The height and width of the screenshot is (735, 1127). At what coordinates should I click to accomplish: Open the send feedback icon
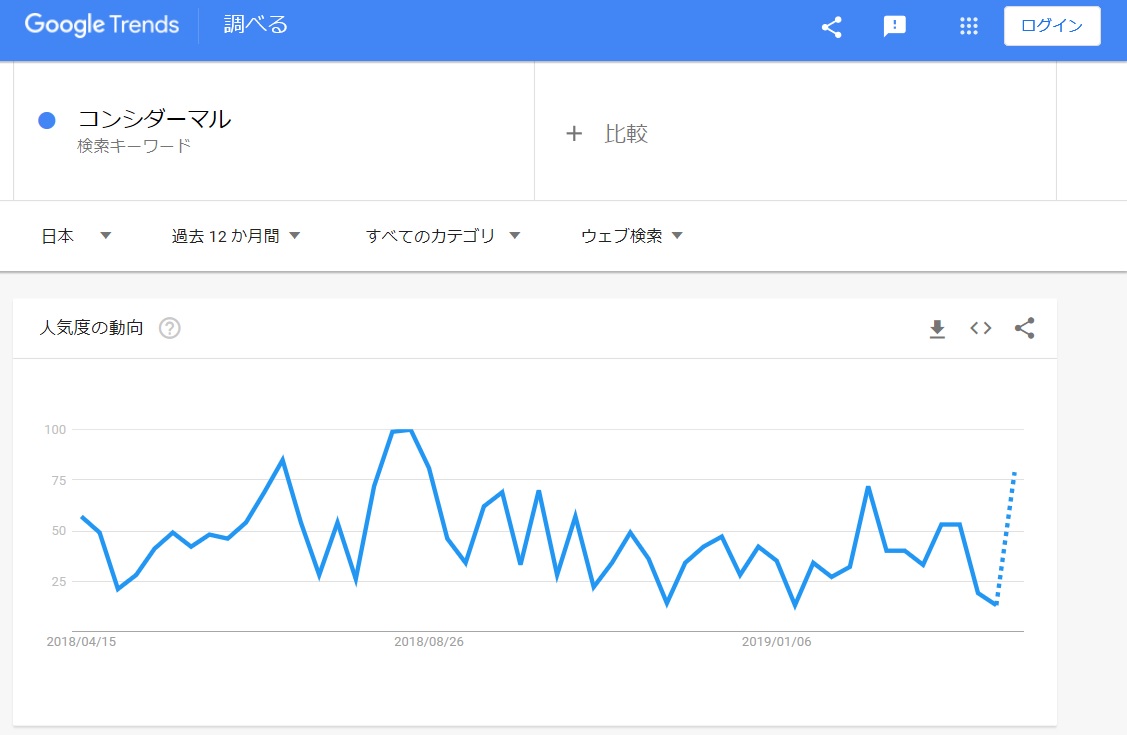coord(895,27)
